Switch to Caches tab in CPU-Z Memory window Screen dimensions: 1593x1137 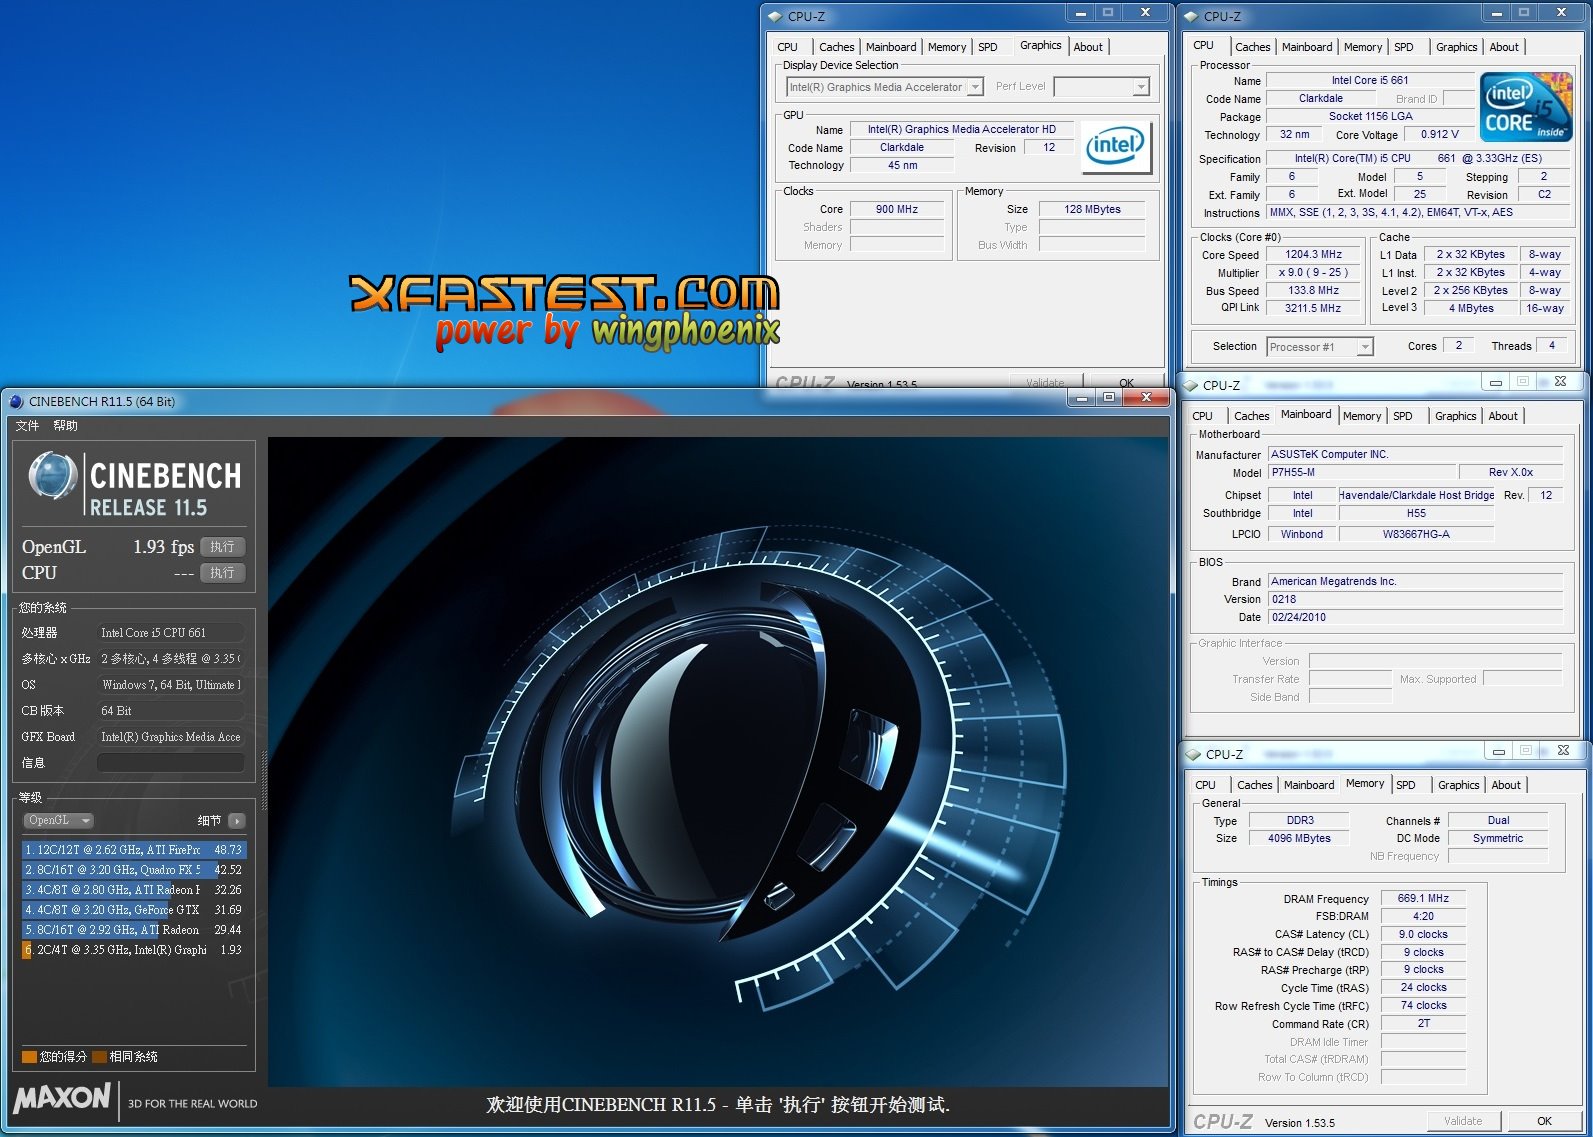[x=1254, y=785]
